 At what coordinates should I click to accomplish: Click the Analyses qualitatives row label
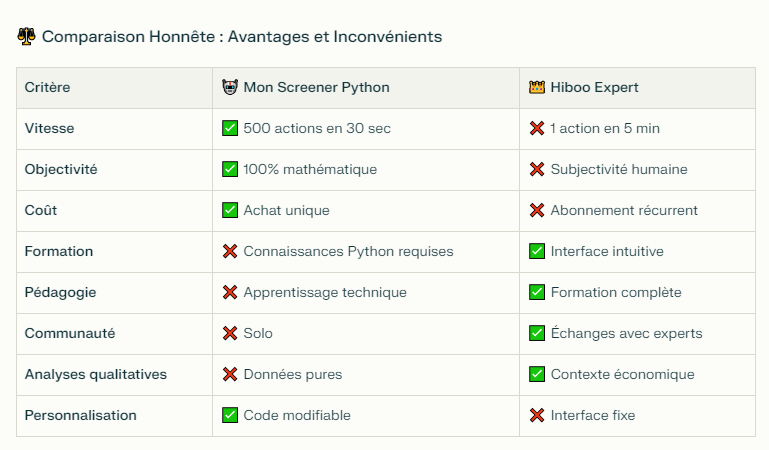(x=96, y=375)
